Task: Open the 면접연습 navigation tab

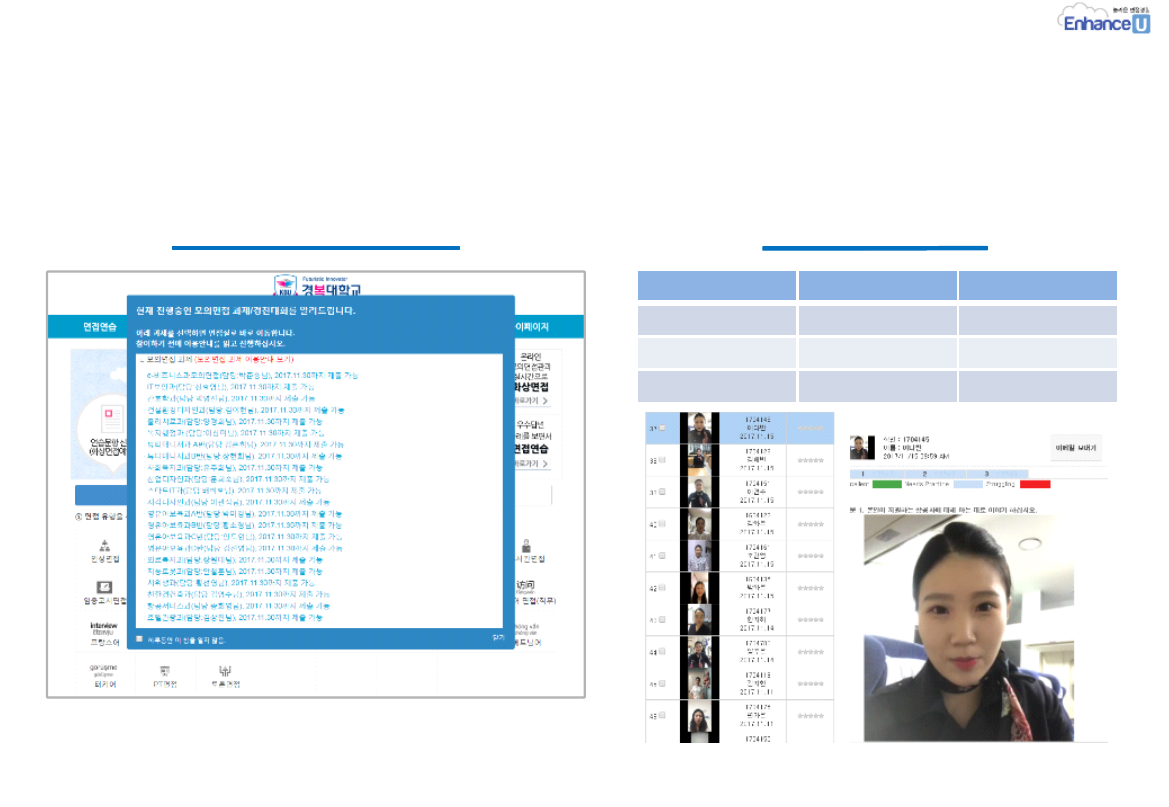Action: click(x=99, y=327)
